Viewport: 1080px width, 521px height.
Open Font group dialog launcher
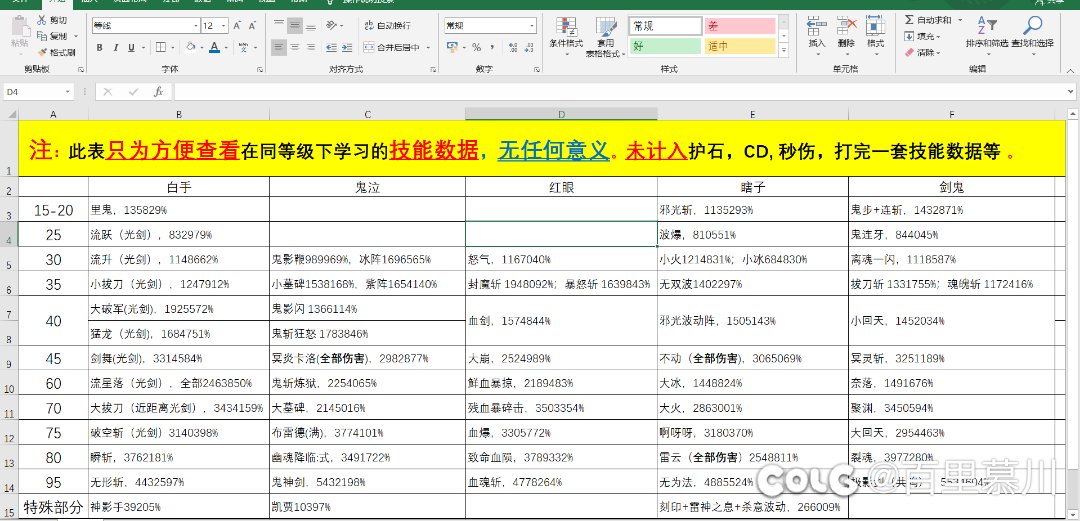(260, 70)
